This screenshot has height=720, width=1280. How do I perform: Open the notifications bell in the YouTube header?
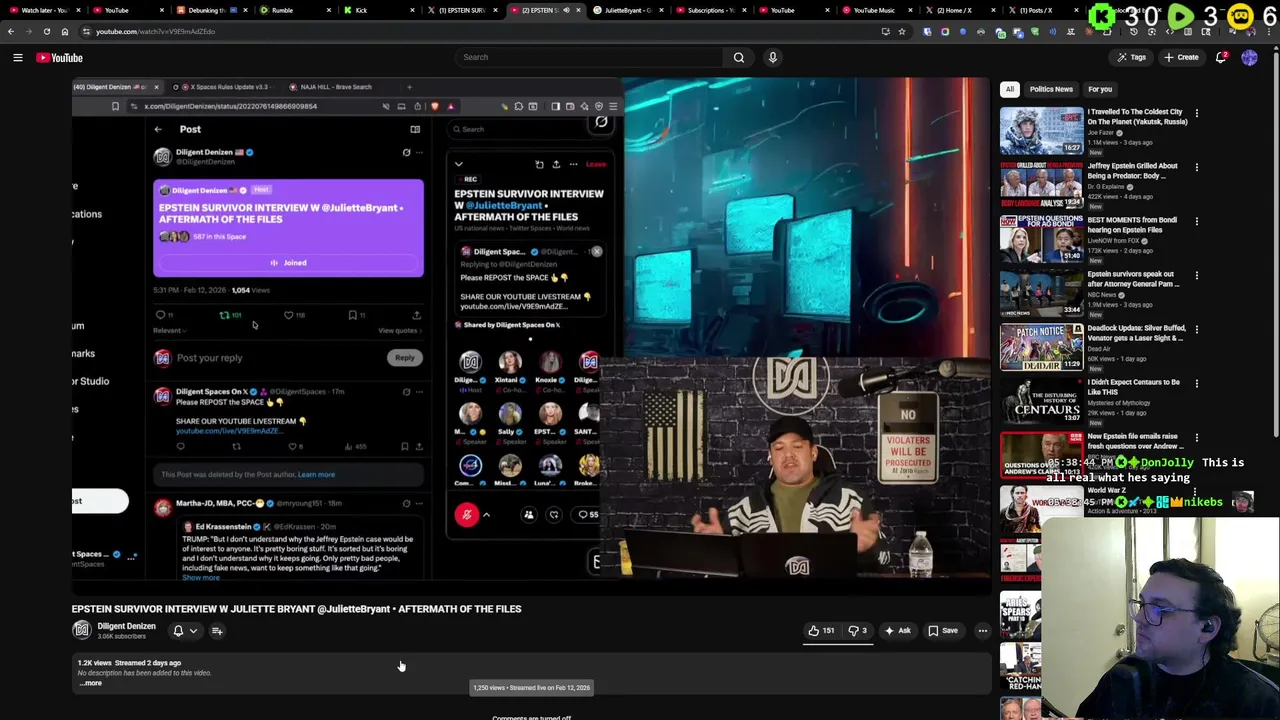click(x=1221, y=57)
